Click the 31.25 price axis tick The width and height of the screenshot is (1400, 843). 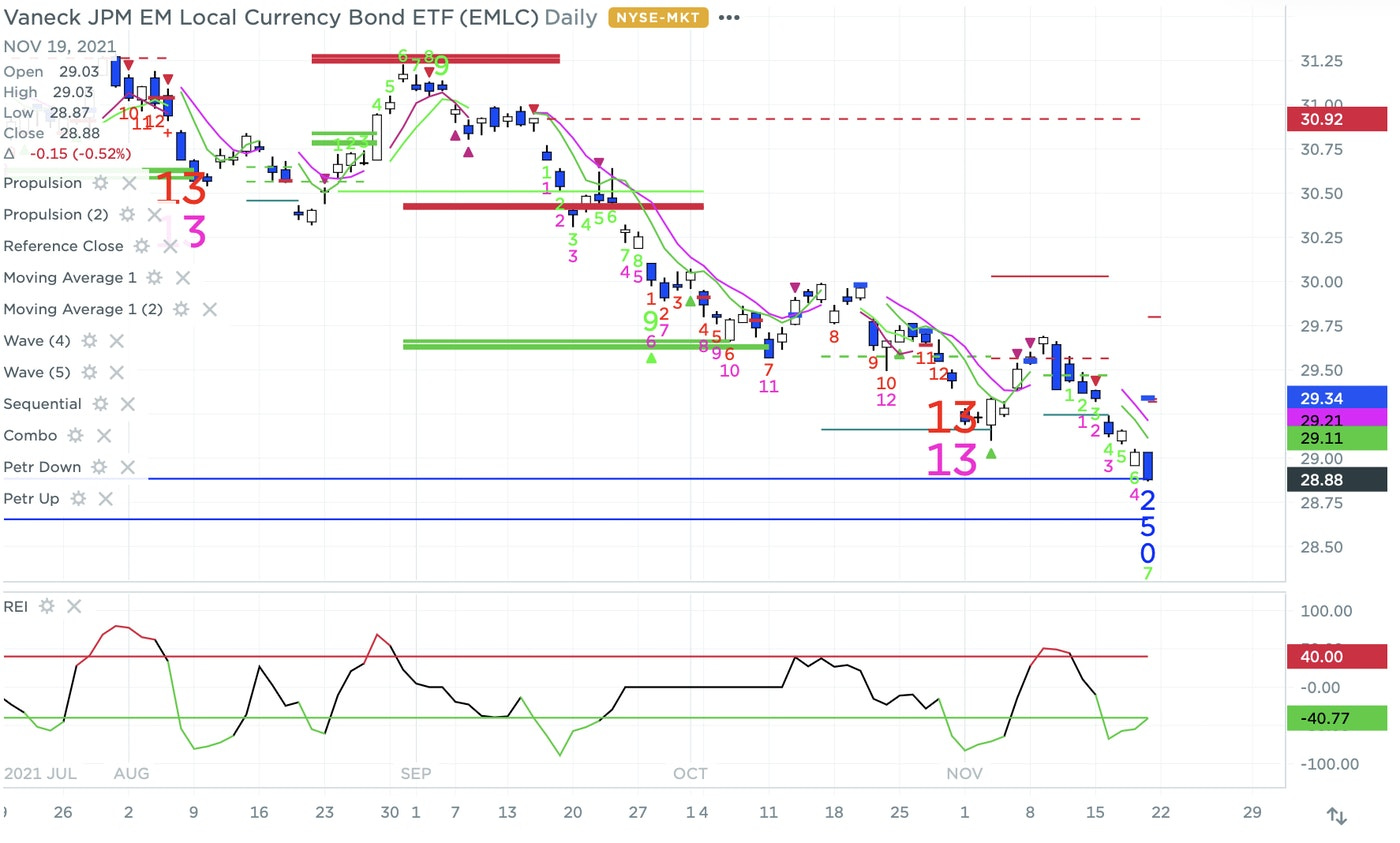[x=1324, y=62]
